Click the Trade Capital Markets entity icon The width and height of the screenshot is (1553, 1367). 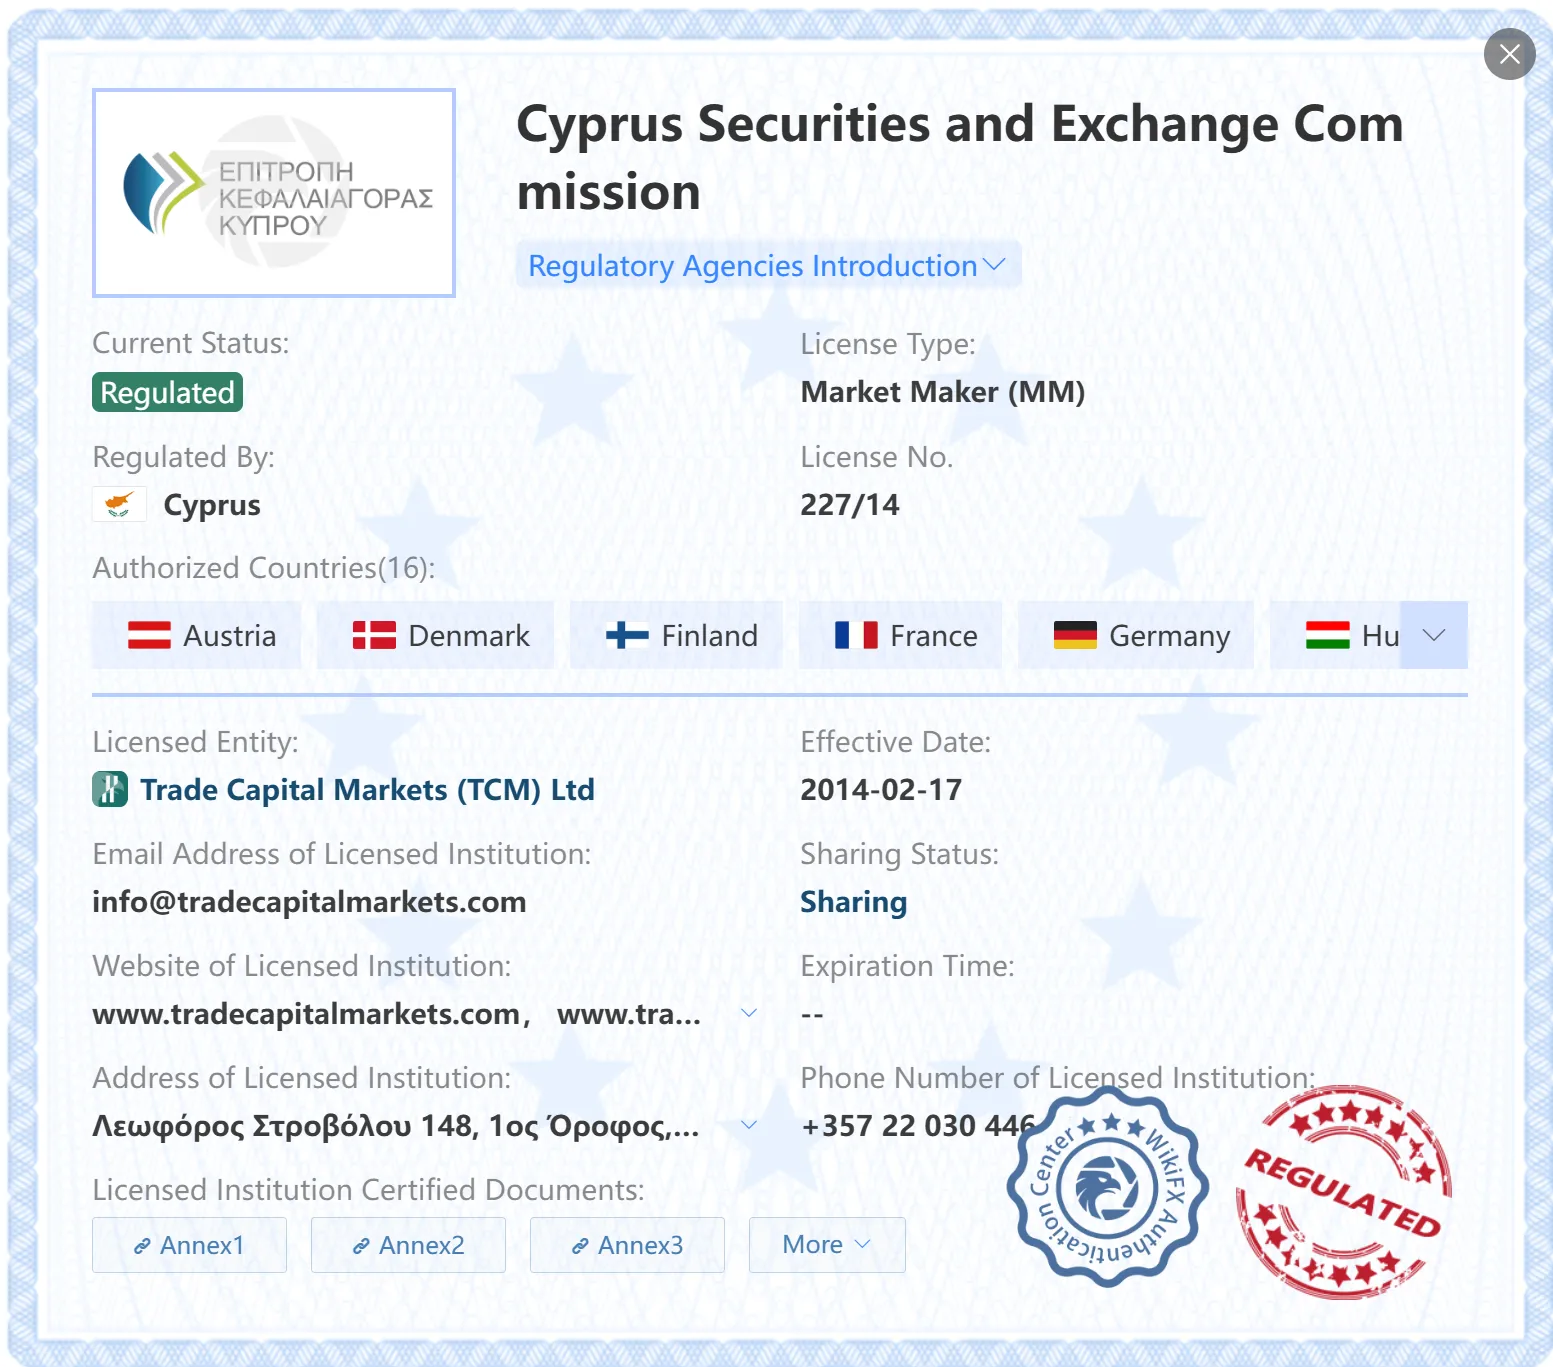[x=110, y=789]
